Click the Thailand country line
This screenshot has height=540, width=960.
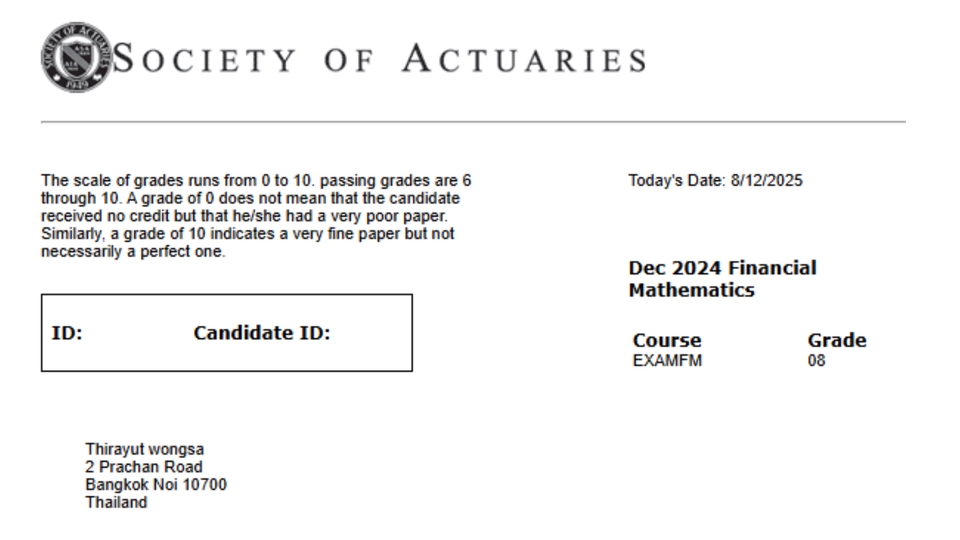click(116, 503)
